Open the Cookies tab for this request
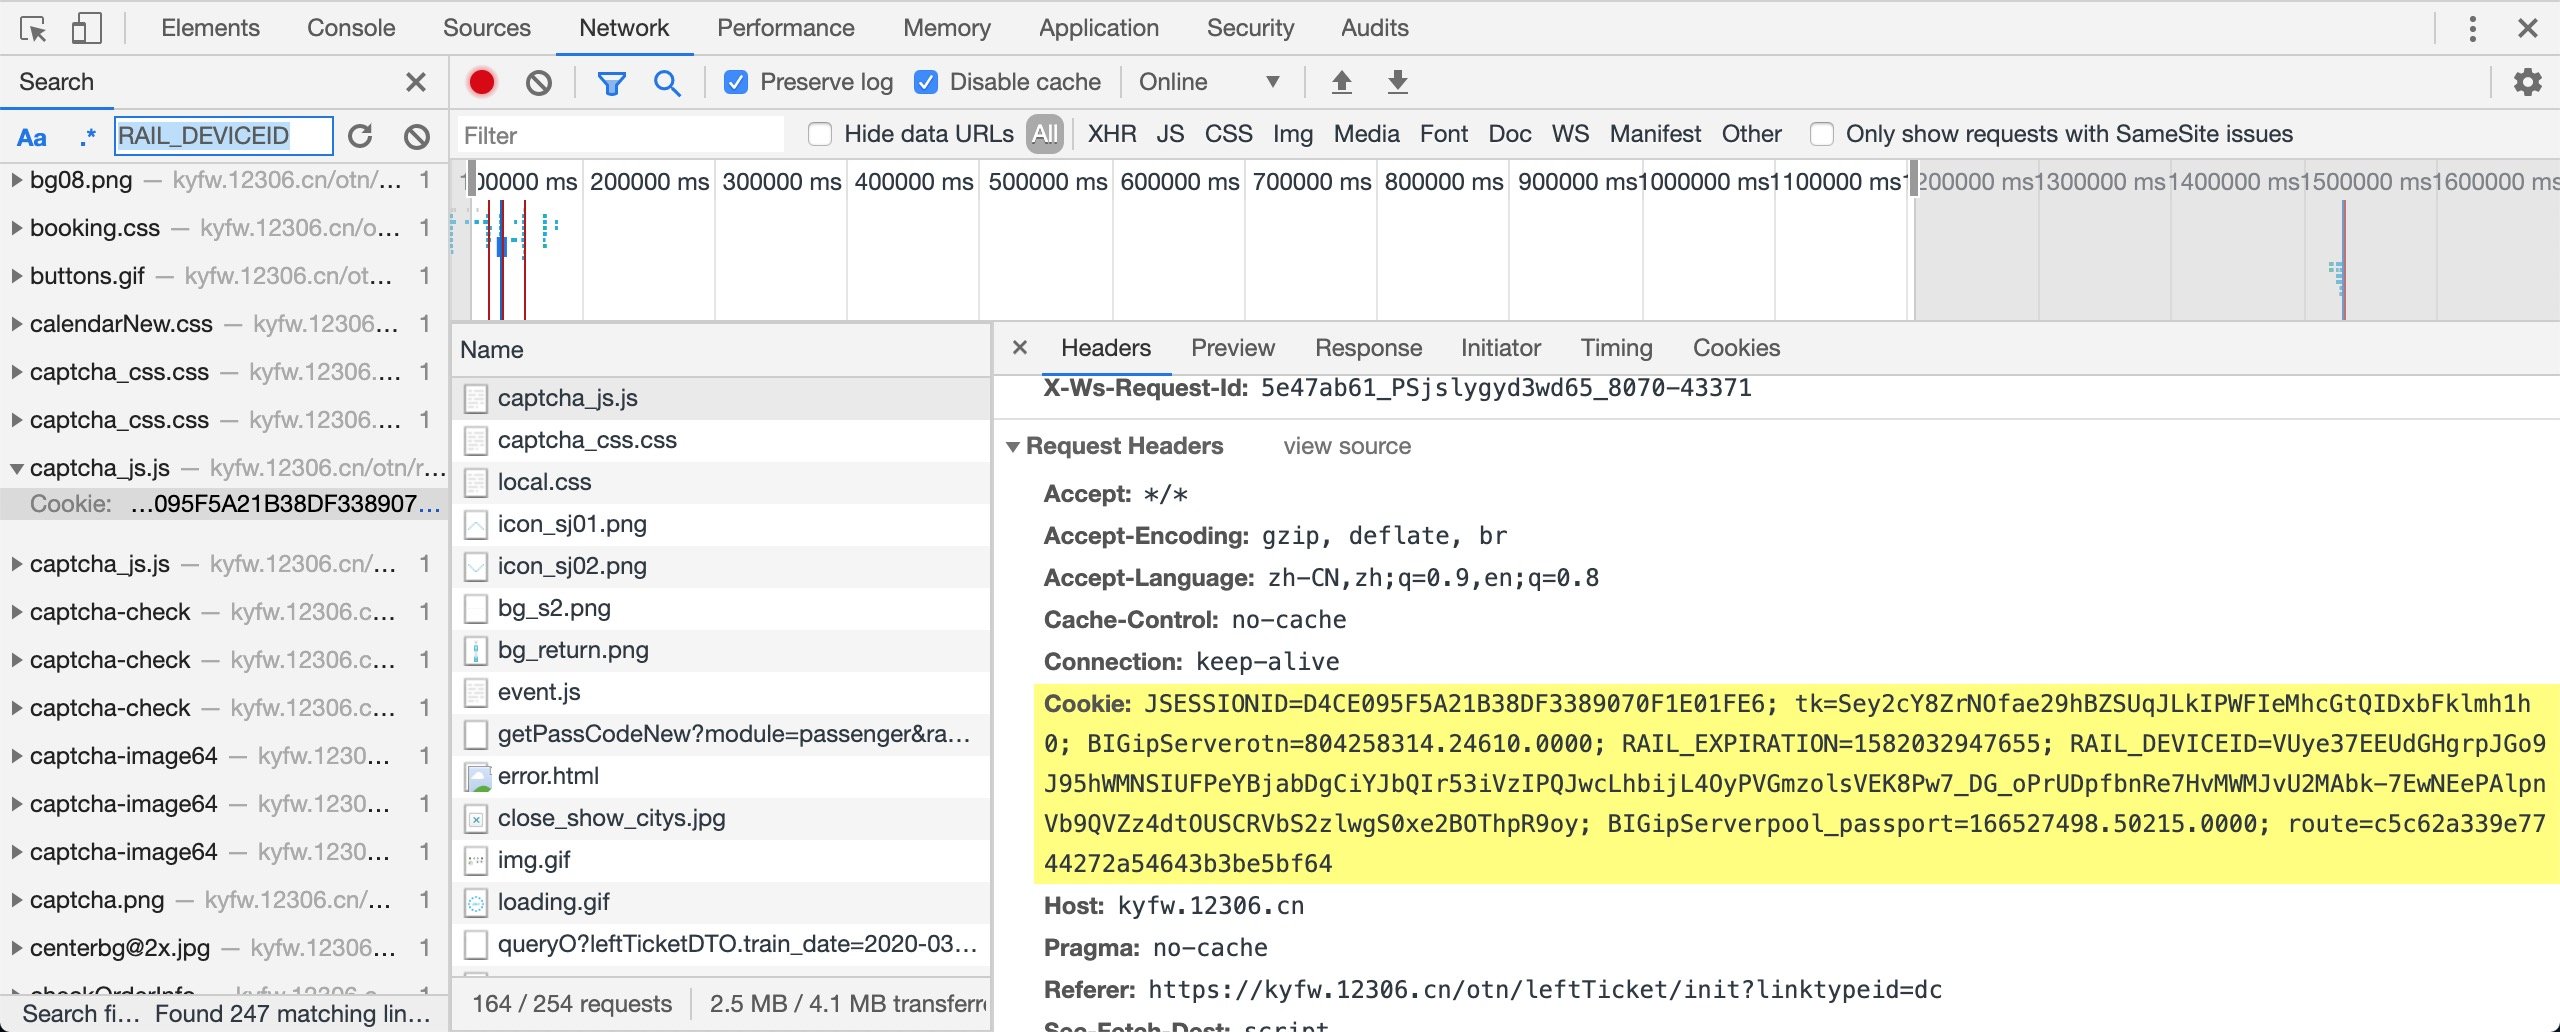This screenshot has width=2560, height=1032. pyautogui.click(x=1736, y=347)
